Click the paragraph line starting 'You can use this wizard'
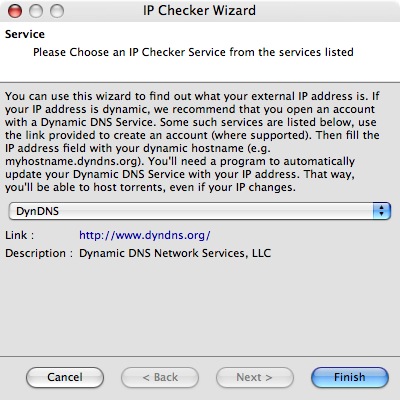Viewport: 400px width, 400px height. [192, 96]
